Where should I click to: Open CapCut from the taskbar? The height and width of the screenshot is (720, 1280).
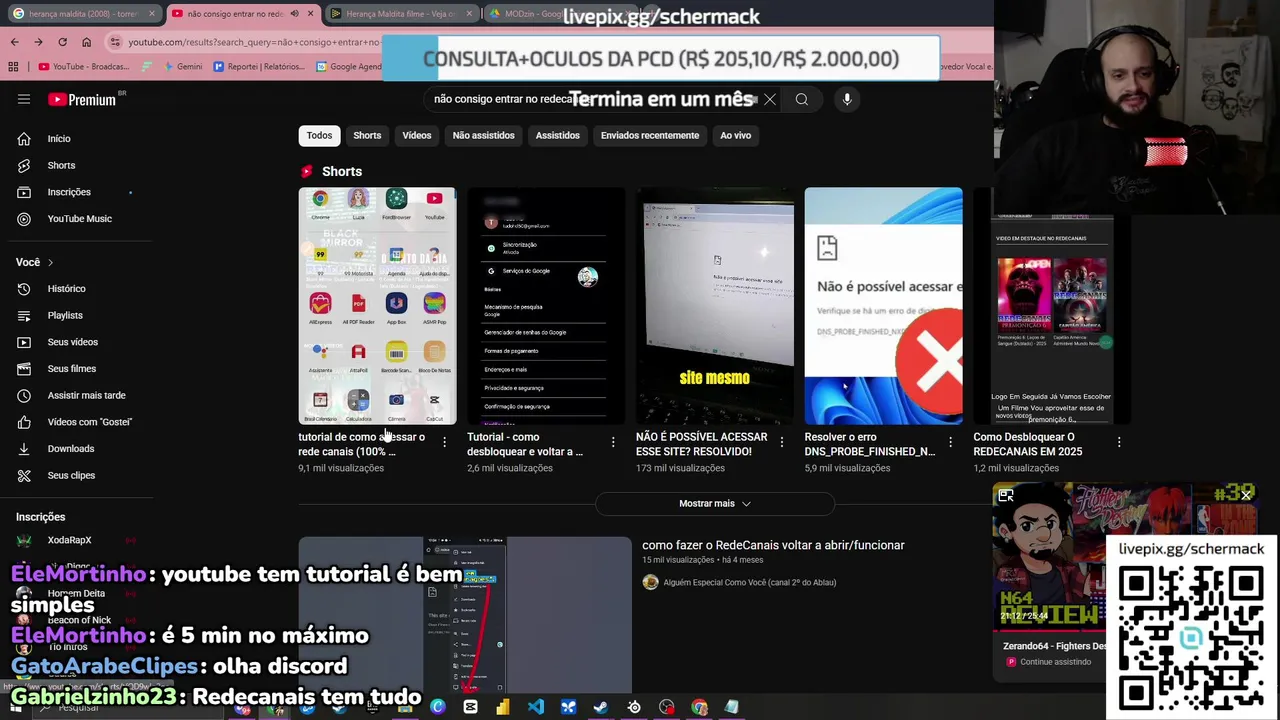tap(470, 707)
